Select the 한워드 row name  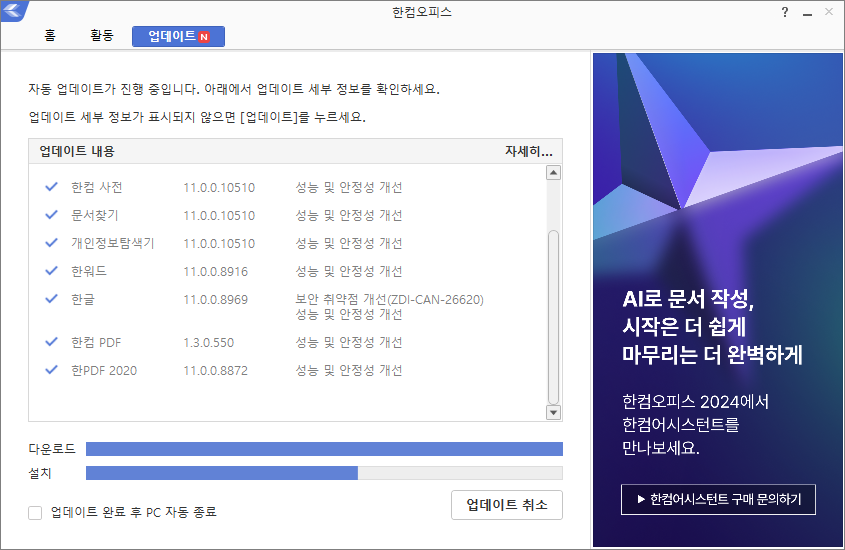[x=89, y=271]
